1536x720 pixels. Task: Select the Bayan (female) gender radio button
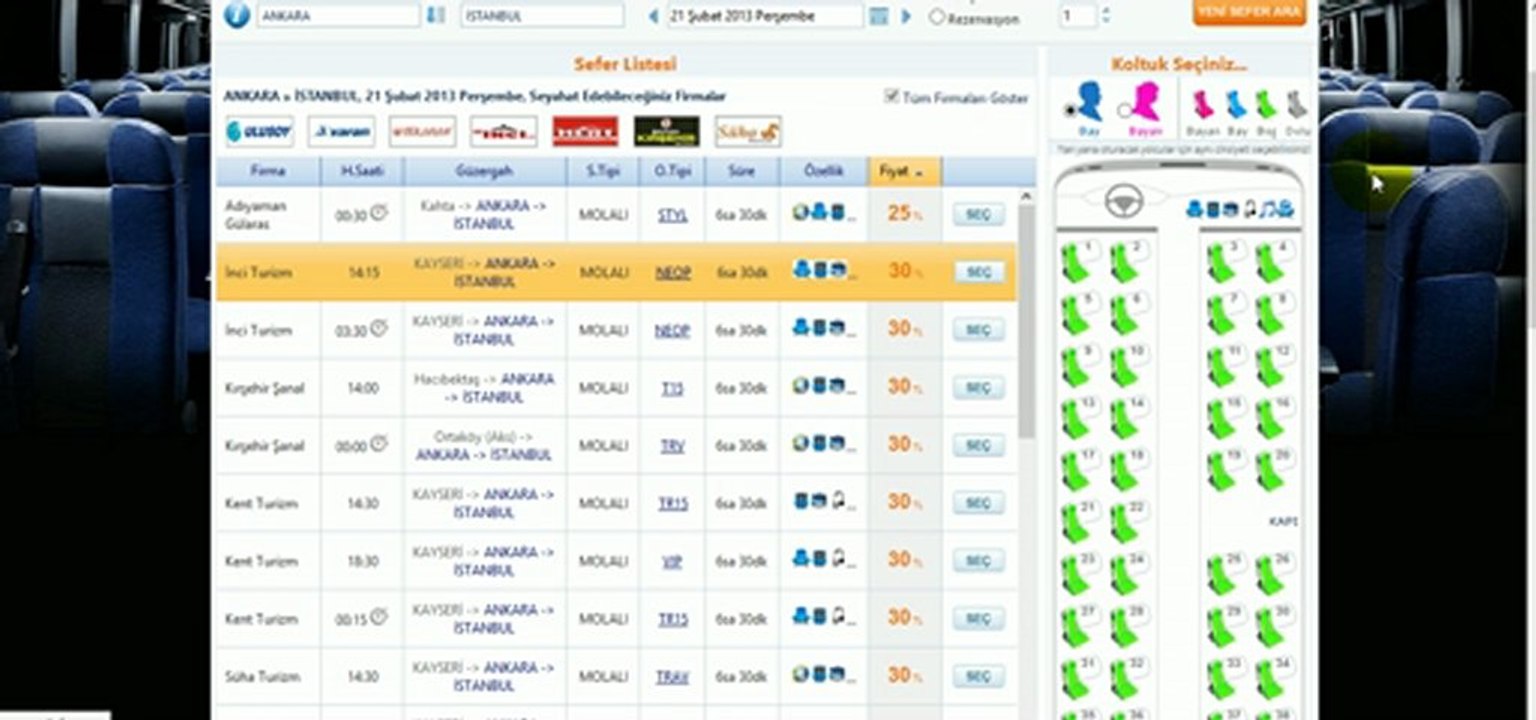coord(1124,110)
